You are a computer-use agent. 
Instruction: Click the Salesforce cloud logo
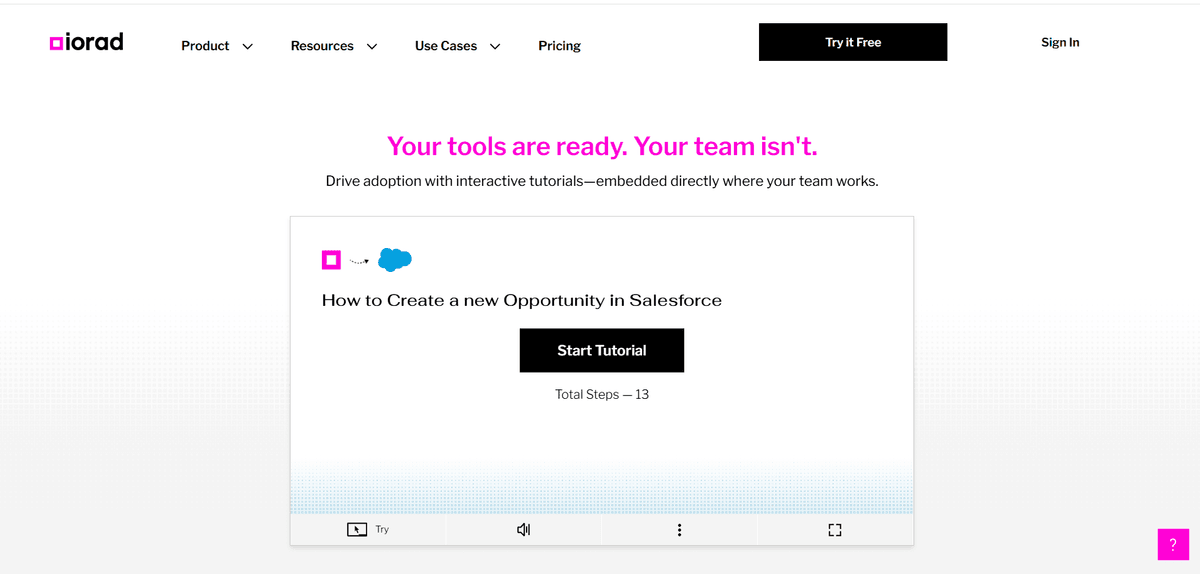point(395,260)
